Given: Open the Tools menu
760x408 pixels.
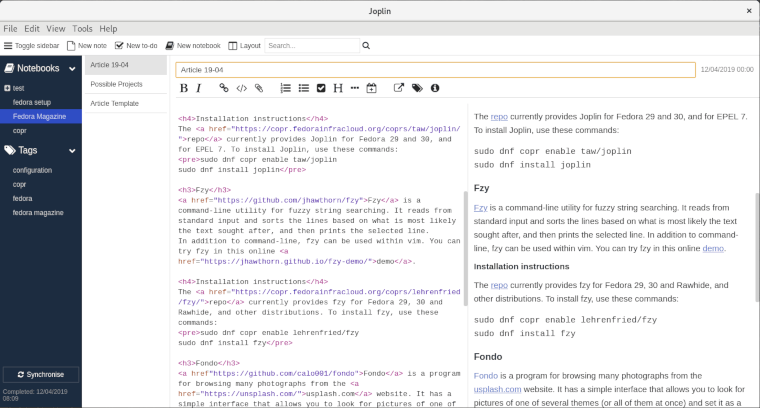Looking at the screenshot, I should click(82, 29).
